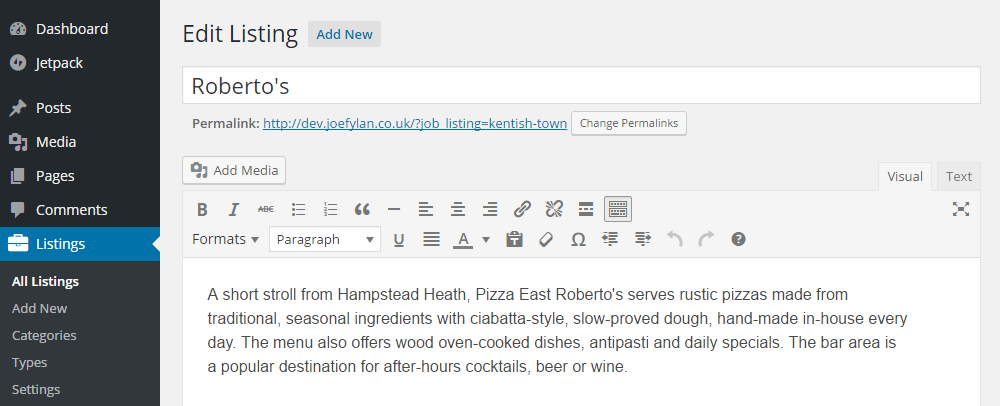Image resolution: width=1000 pixels, height=406 pixels.
Task: Open listing Settings submenu
Action: click(36, 389)
